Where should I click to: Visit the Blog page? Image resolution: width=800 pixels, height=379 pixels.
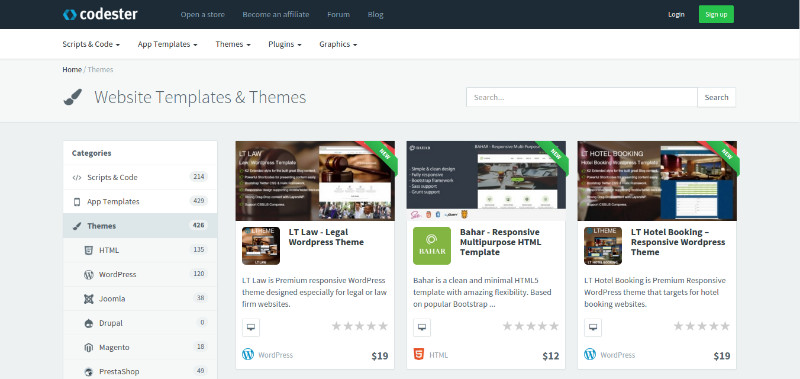point(376,14)
